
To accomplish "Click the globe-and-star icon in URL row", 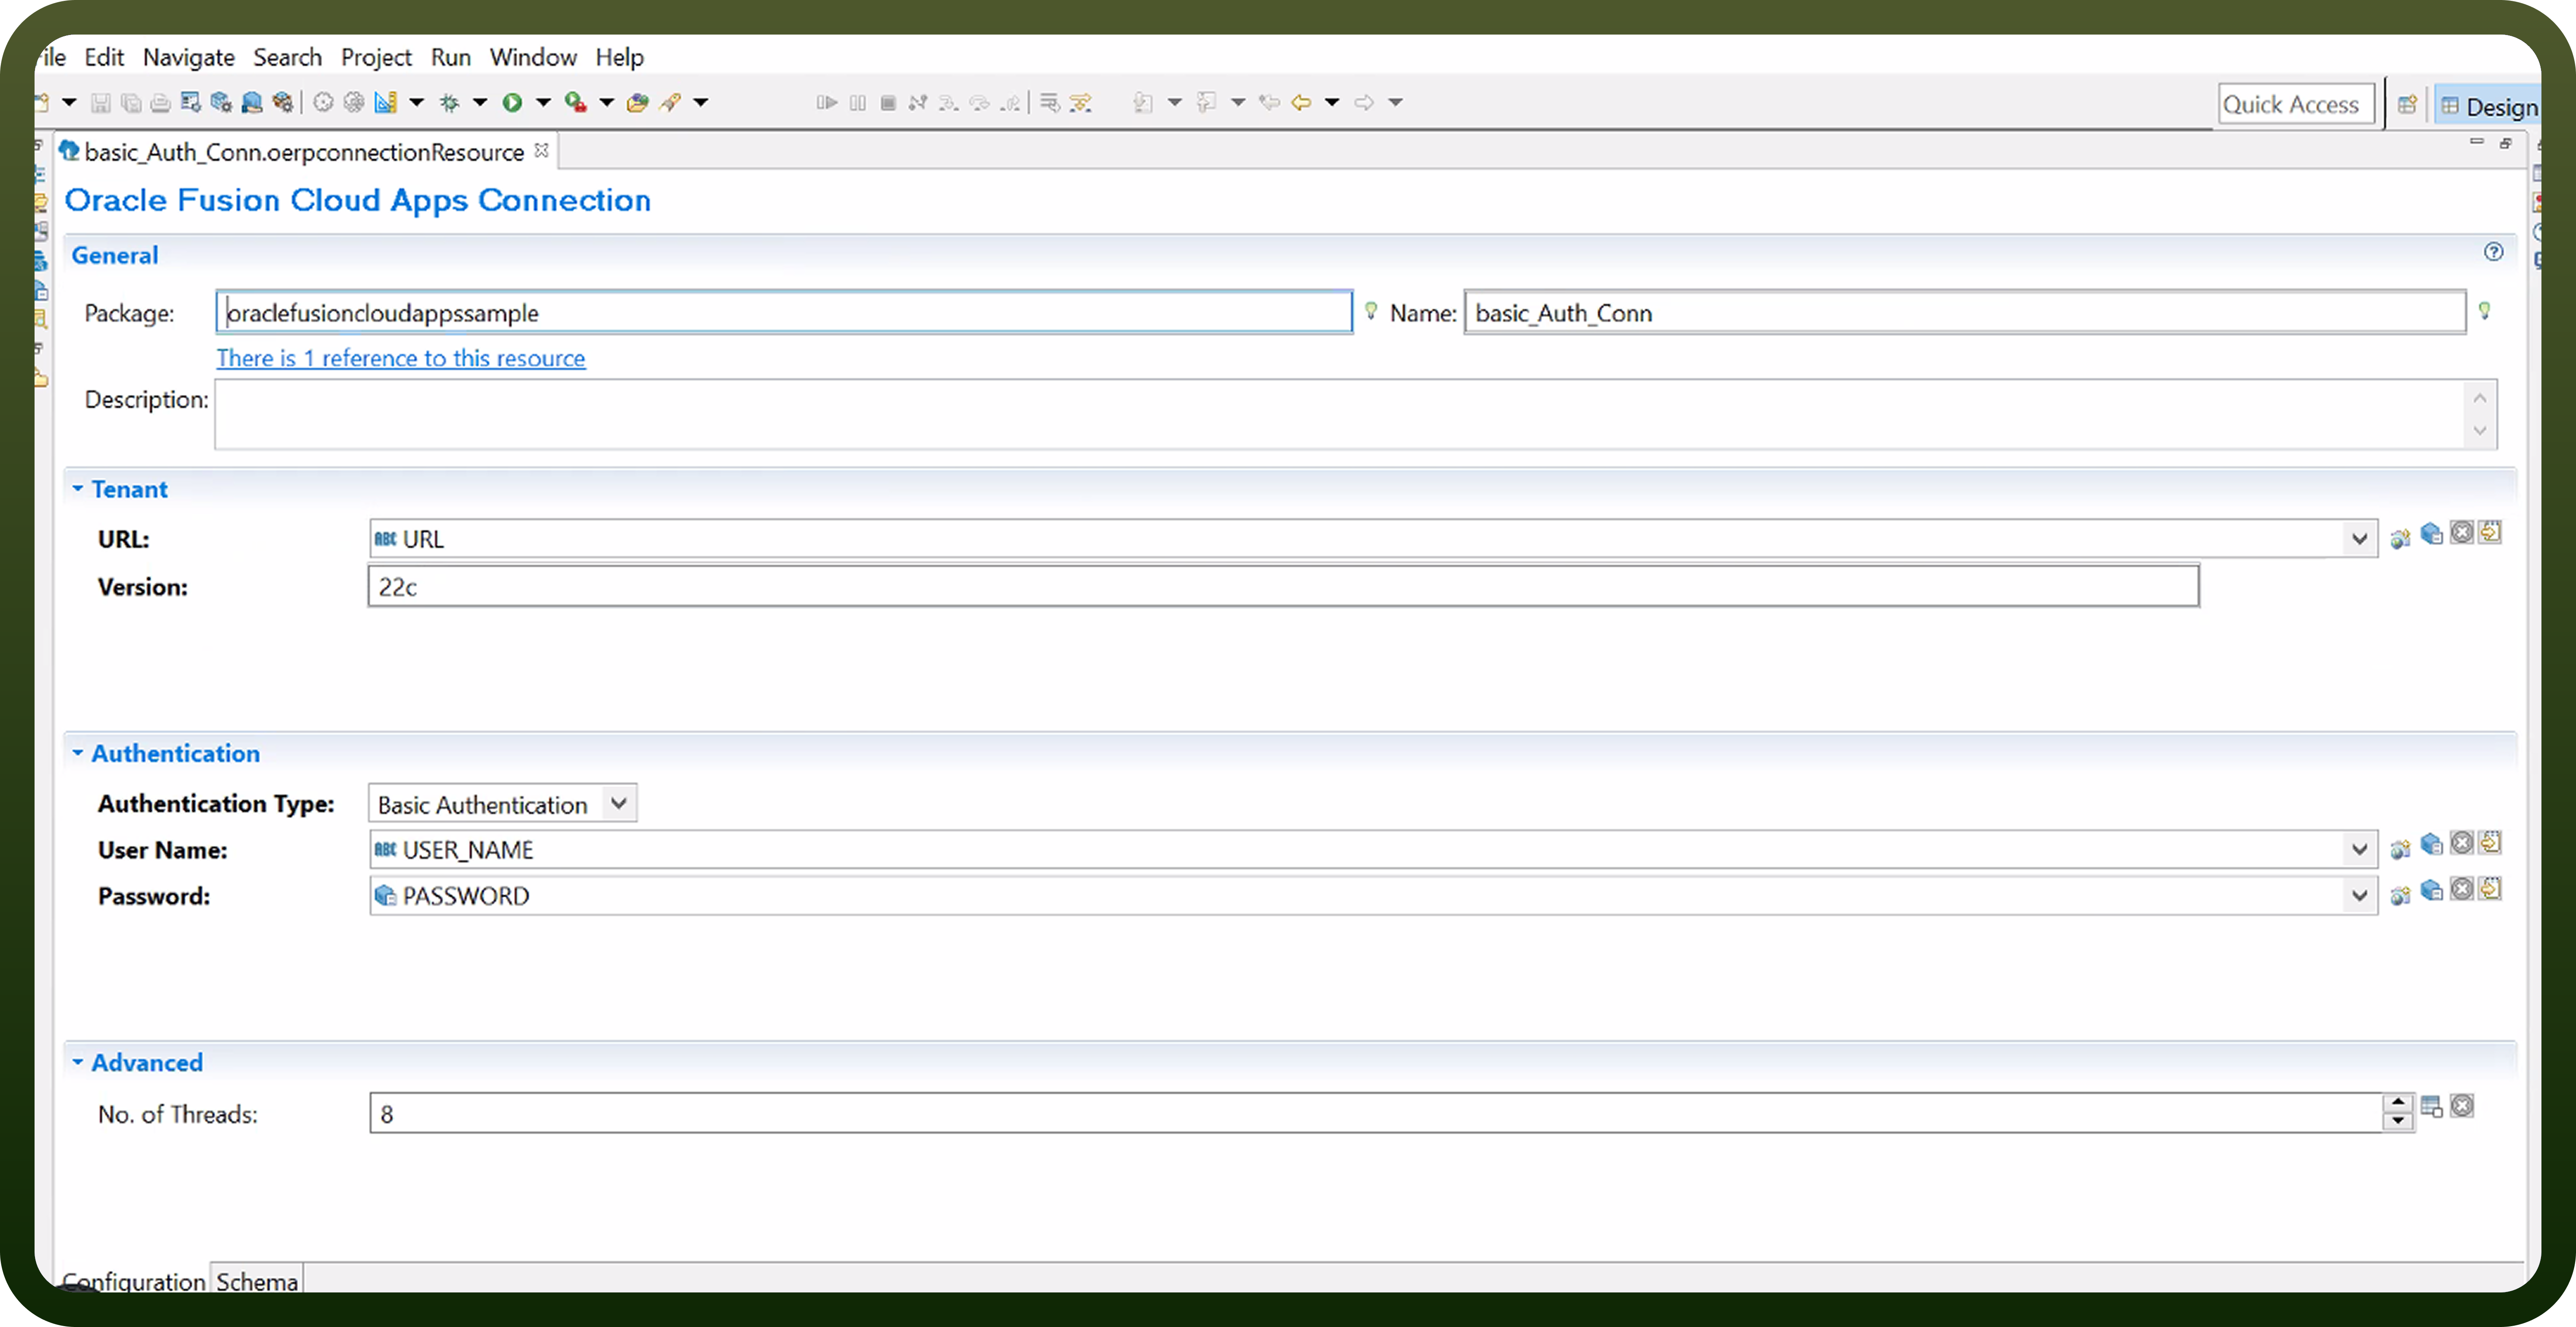I will (2400, 539).
